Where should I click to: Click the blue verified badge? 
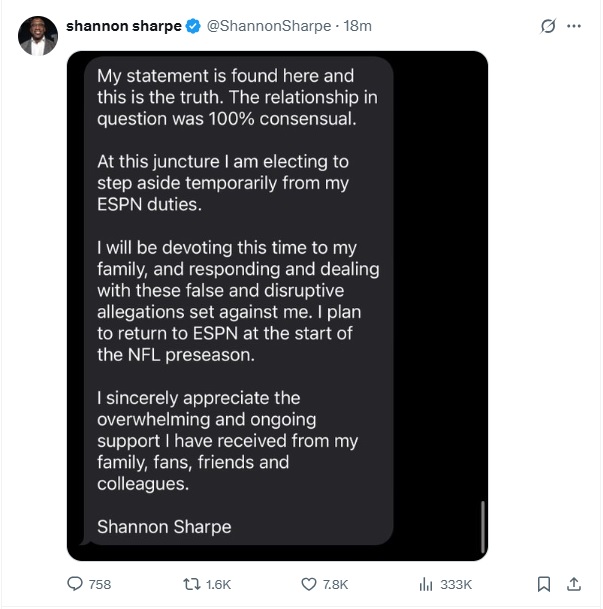[x=193, y=26]
